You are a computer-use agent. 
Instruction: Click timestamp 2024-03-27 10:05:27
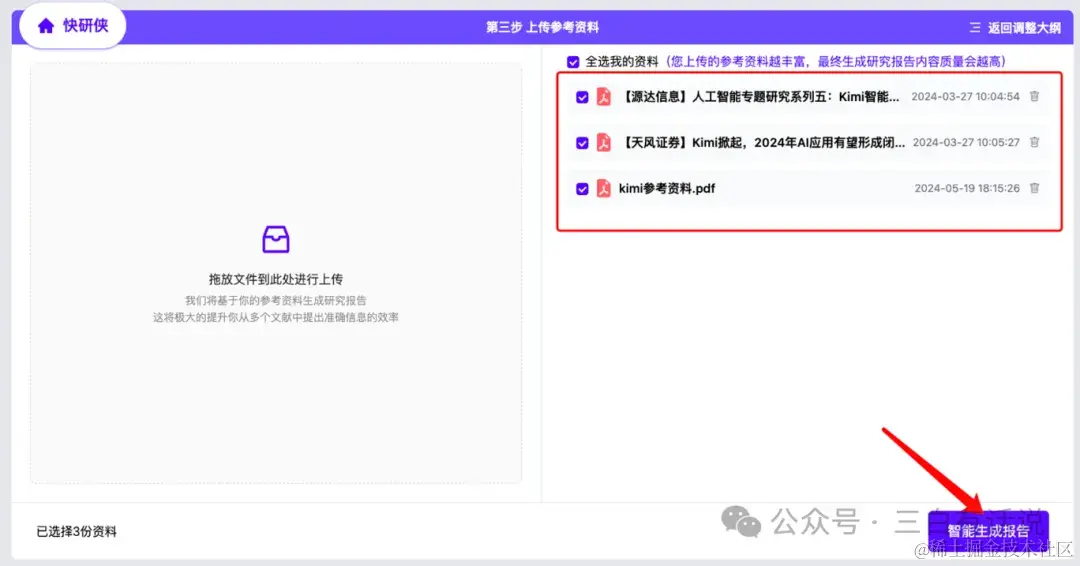(x=966, y=143)
